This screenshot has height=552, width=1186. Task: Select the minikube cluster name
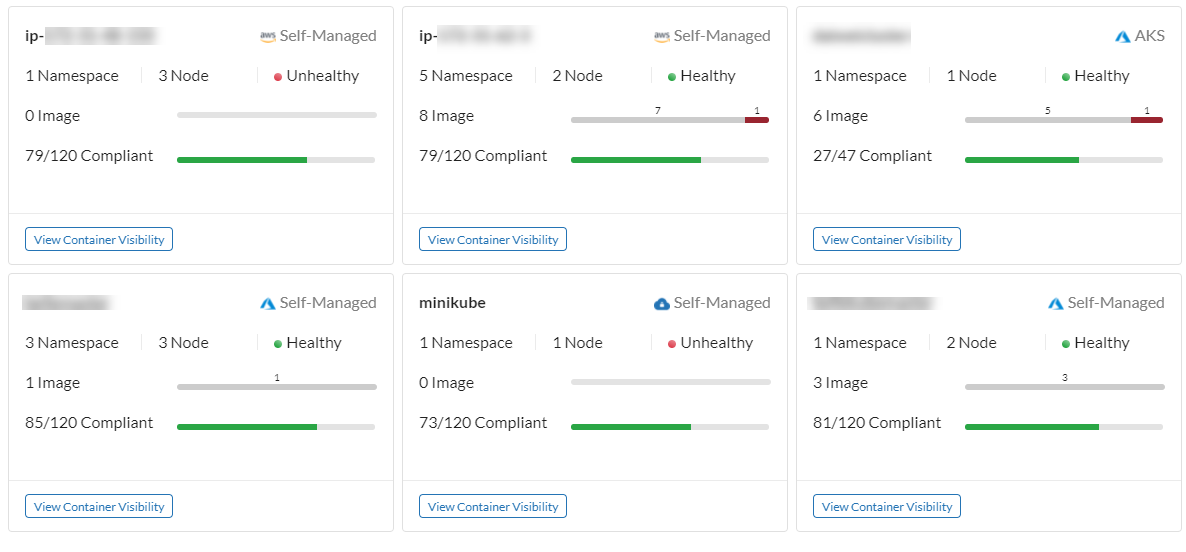pyautogui.click(x=452, y=303)
